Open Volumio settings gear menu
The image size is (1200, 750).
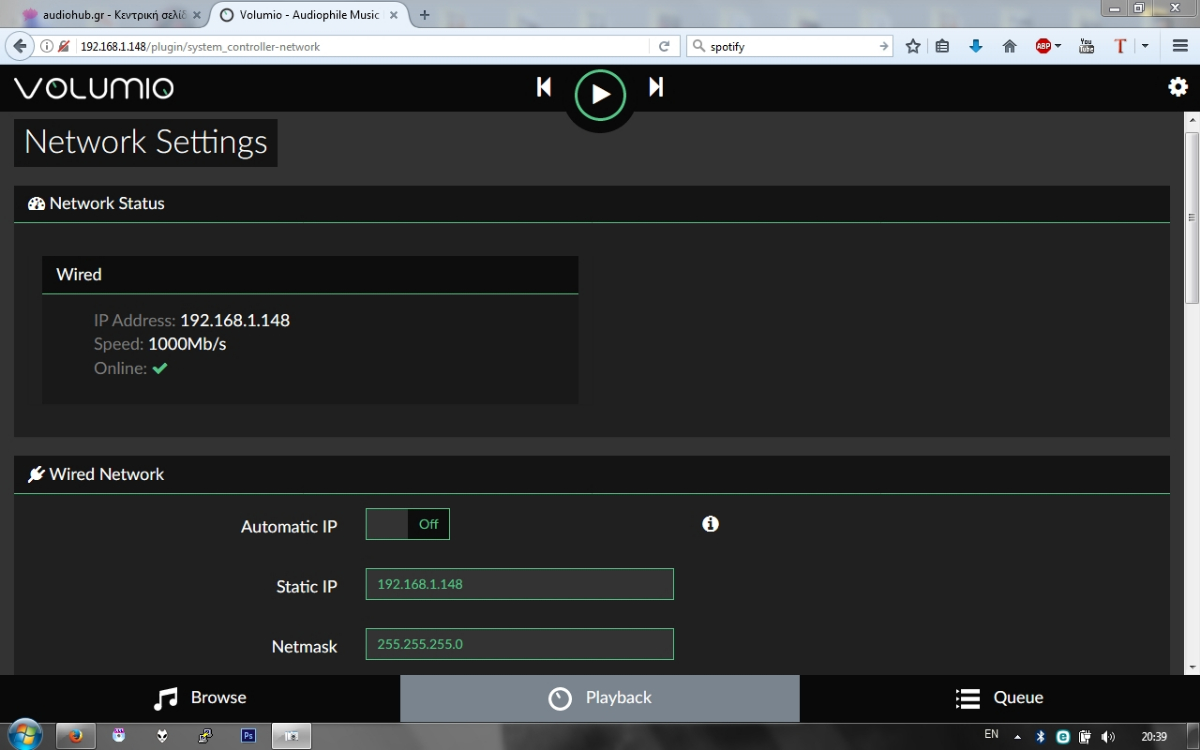pos(1178,87)
